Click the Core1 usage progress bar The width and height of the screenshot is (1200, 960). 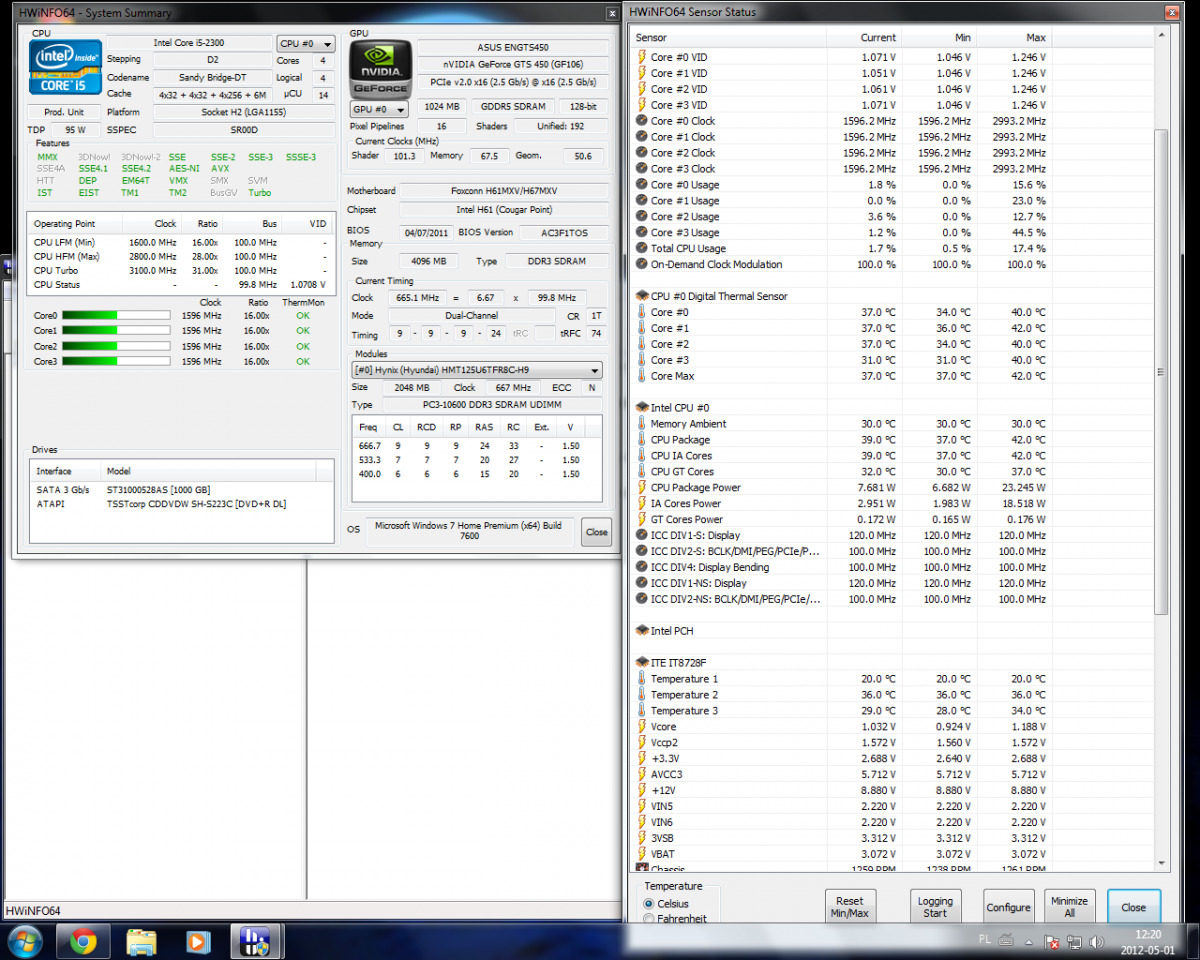pos(116,330)
